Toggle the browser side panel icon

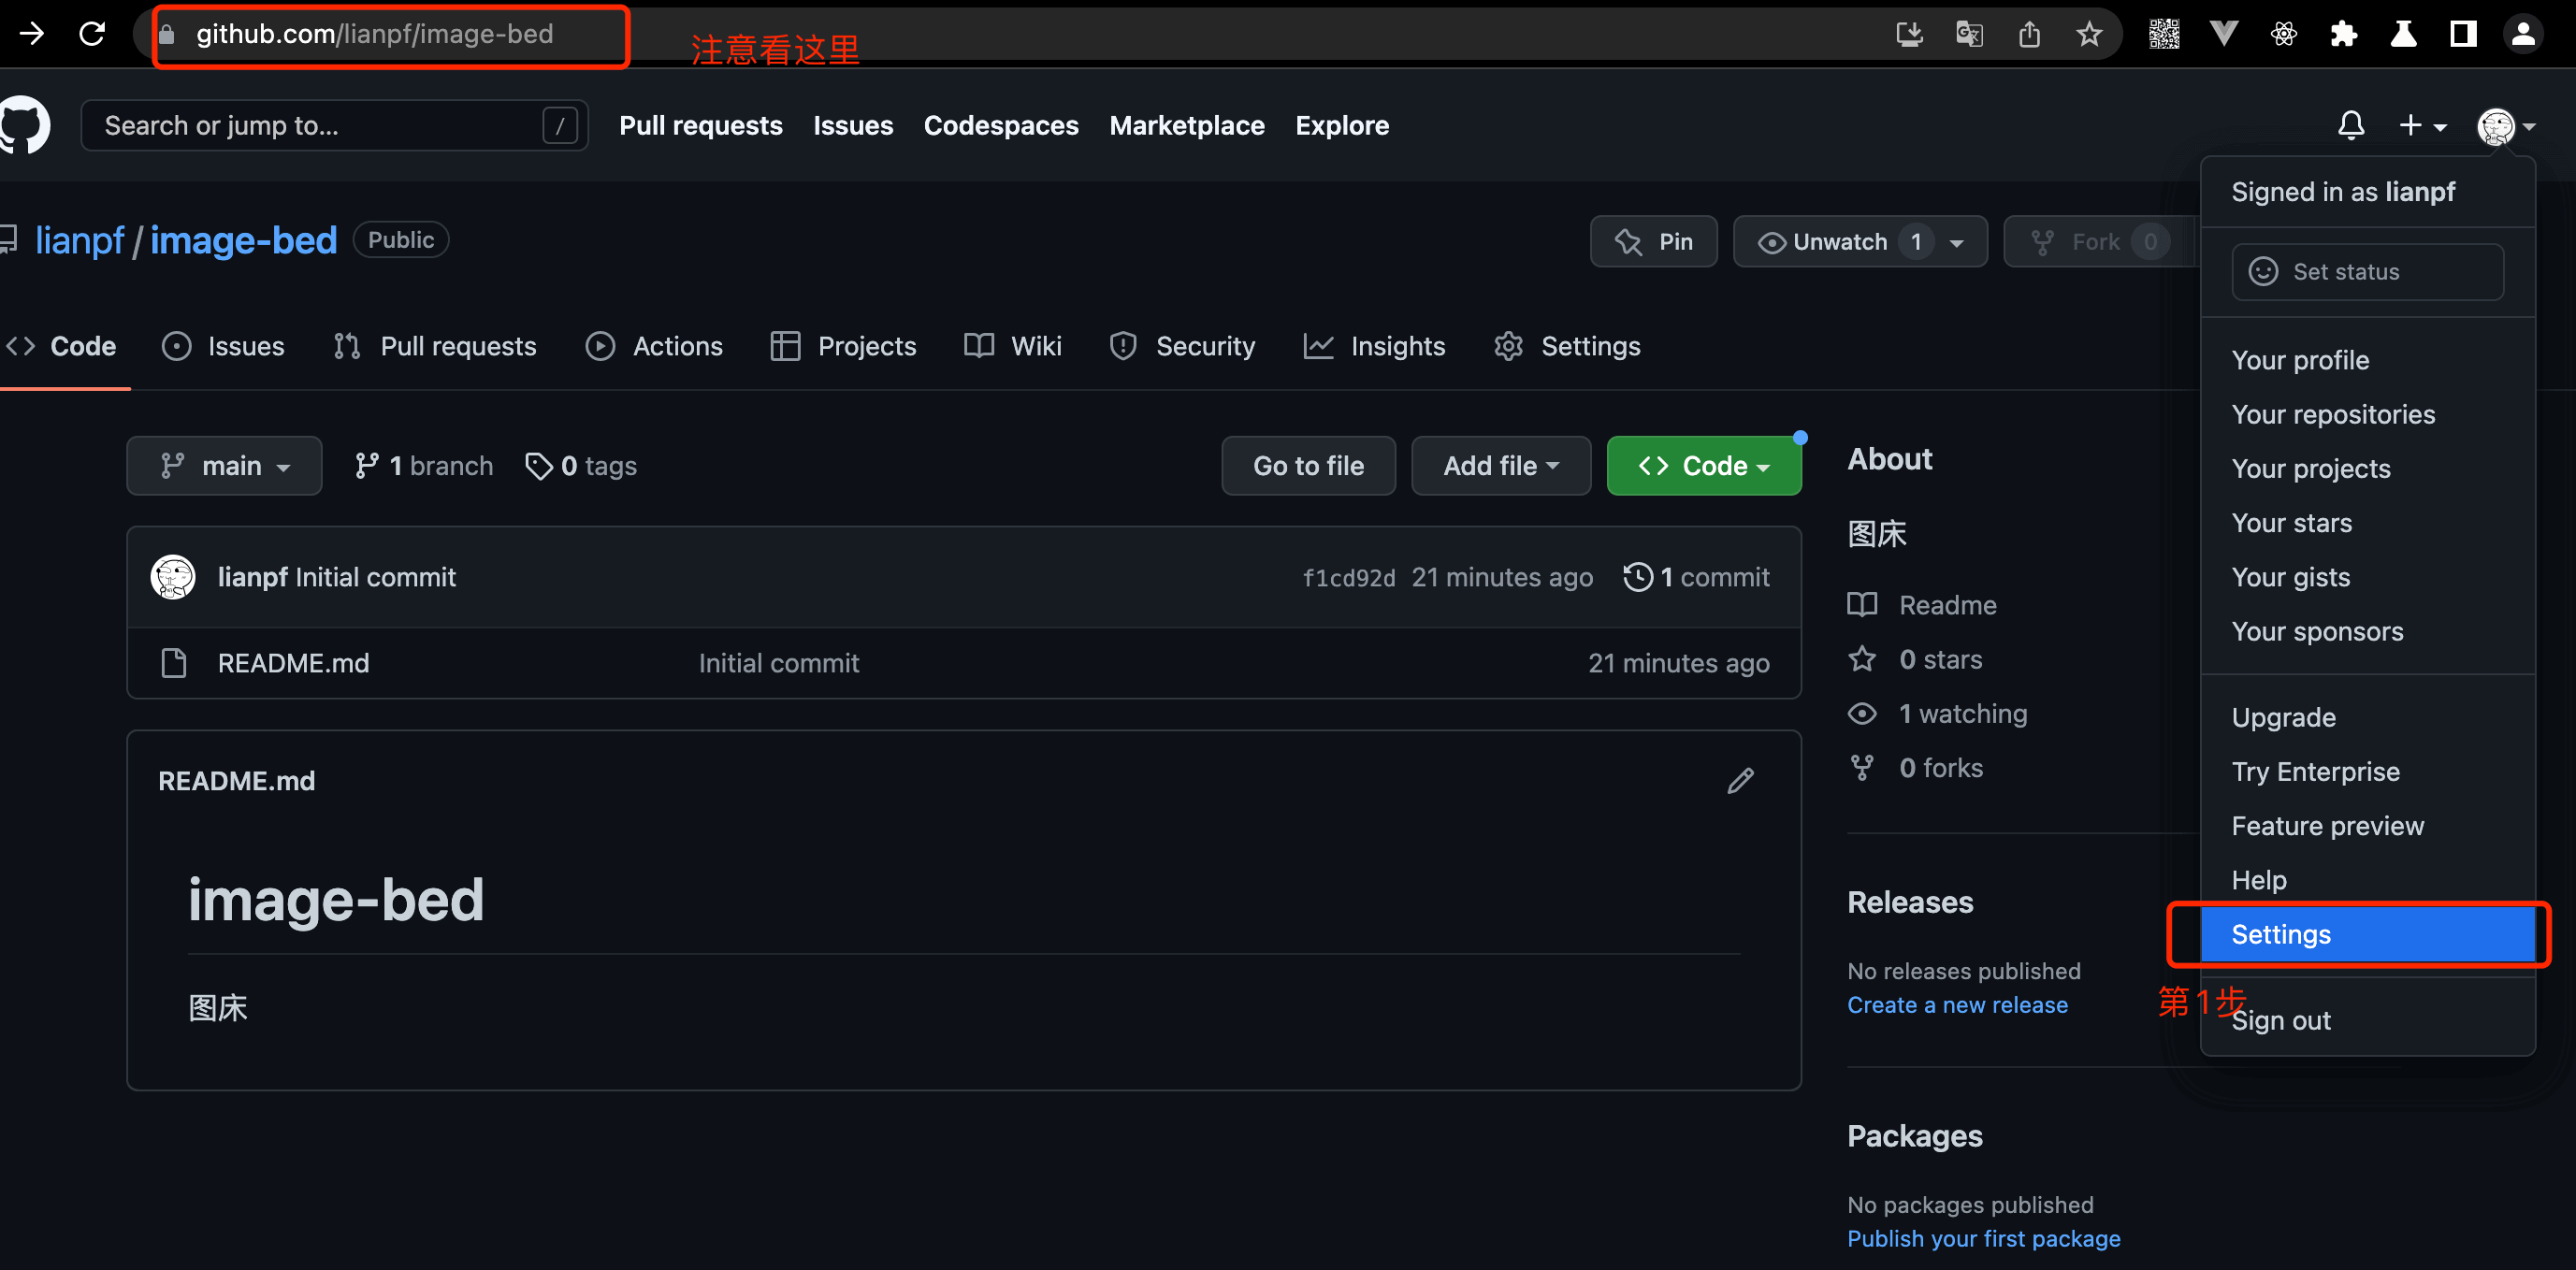coord(2464,35)
